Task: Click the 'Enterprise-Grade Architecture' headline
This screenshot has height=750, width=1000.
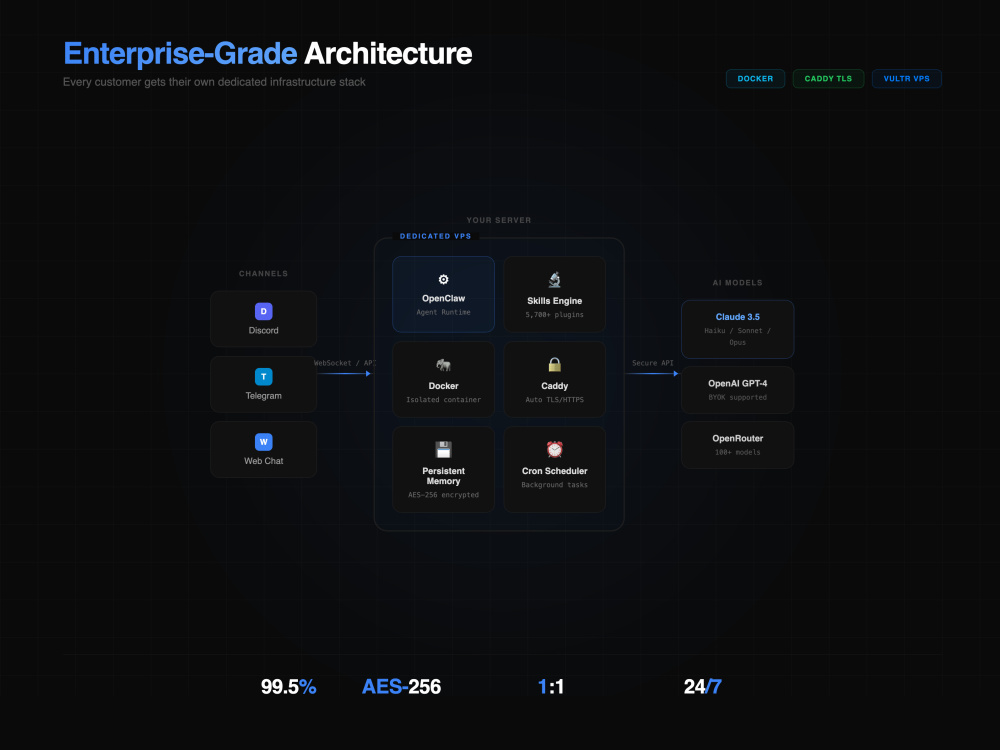Action: click(x=268, y=54)
